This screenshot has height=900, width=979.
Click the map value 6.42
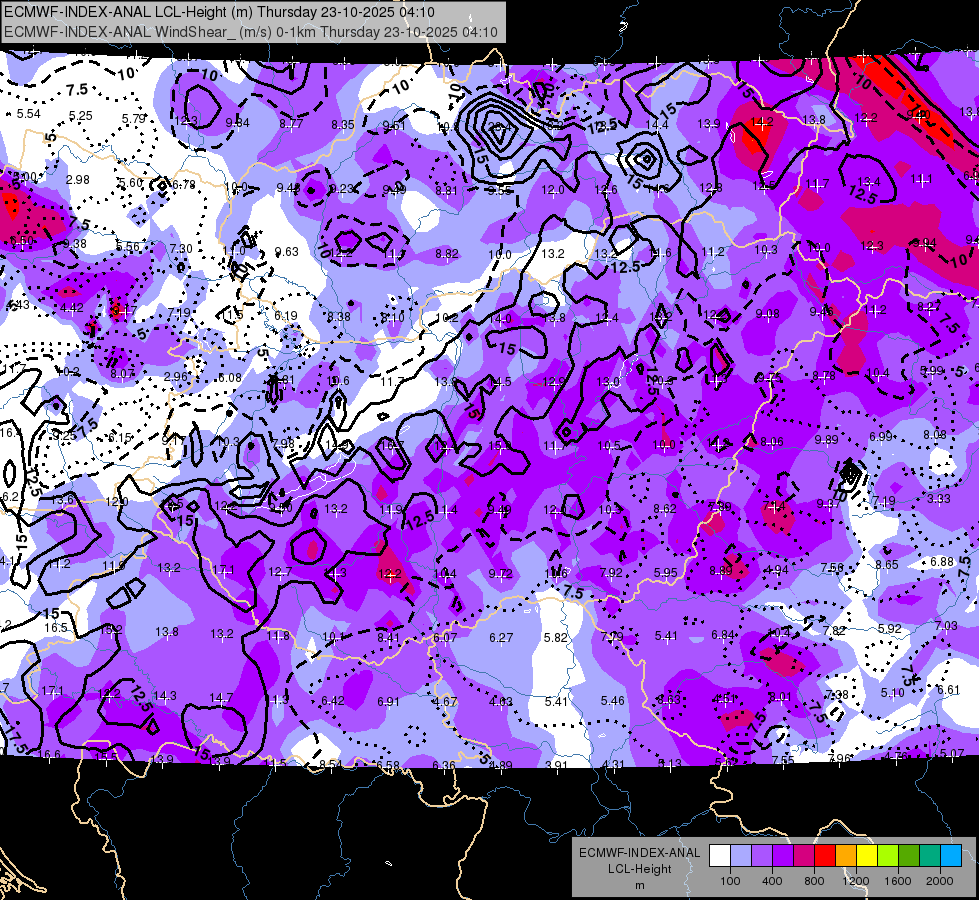[333, 701]
